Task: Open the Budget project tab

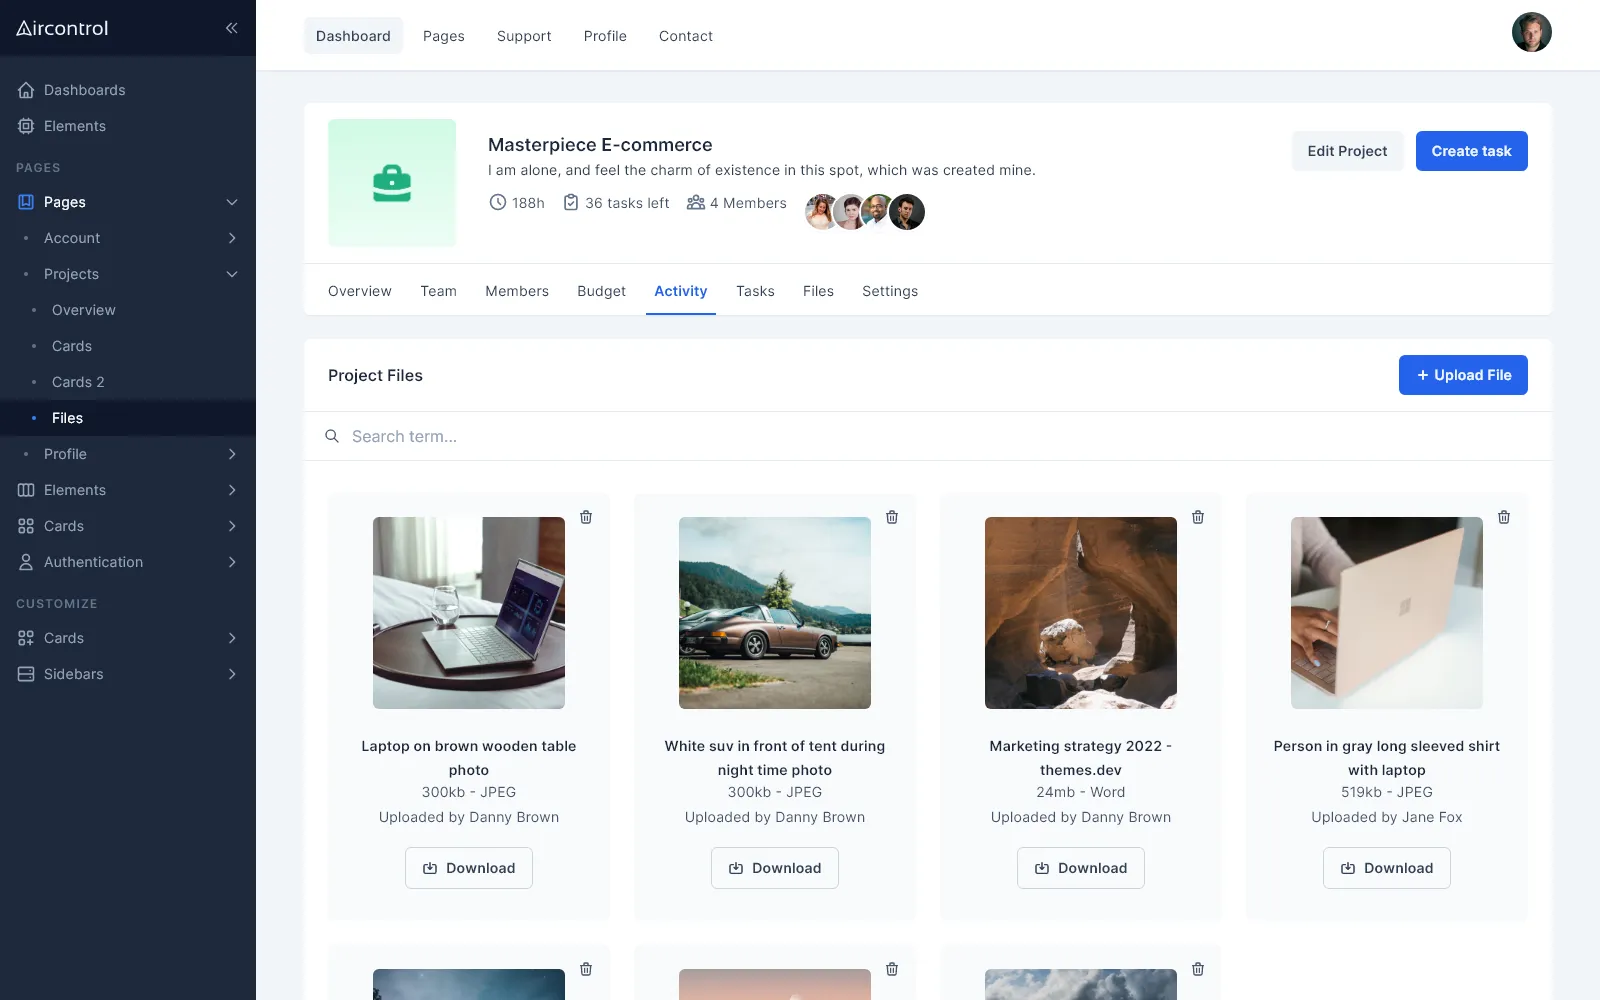Action: (x=601, y=291)
